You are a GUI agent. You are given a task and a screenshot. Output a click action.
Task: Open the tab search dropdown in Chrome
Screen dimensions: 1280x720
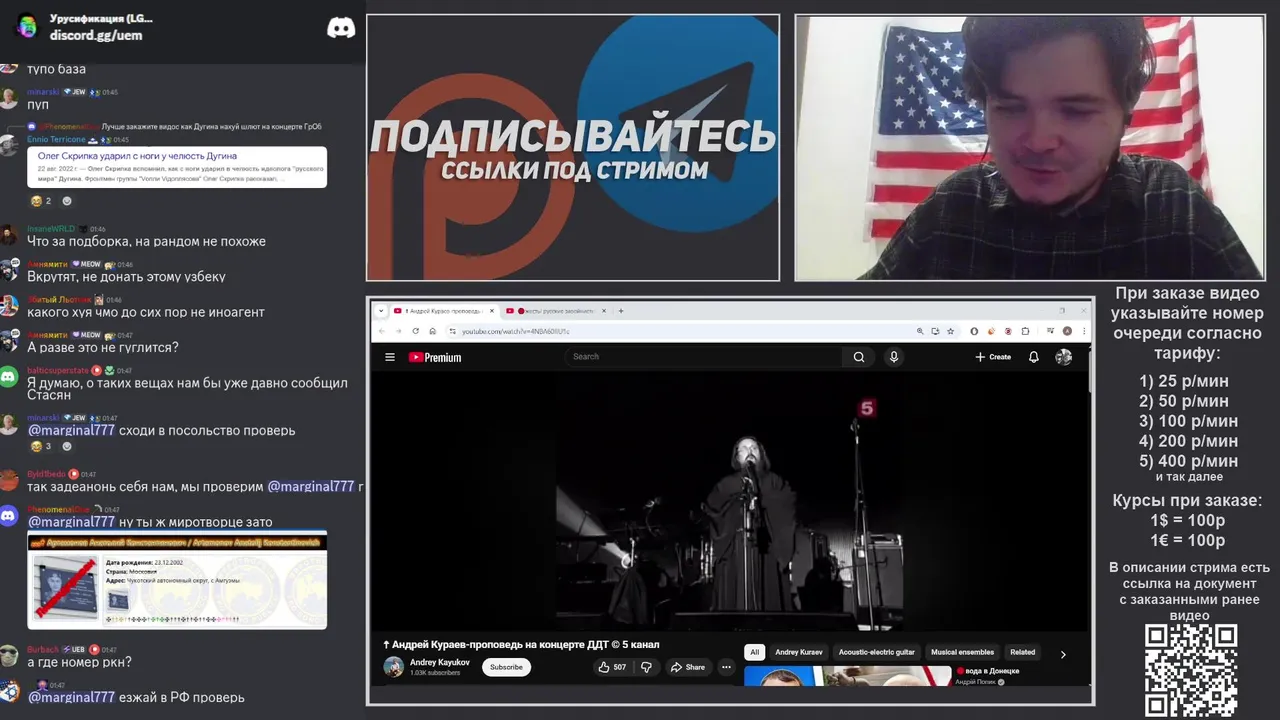(x=381, y=311)
